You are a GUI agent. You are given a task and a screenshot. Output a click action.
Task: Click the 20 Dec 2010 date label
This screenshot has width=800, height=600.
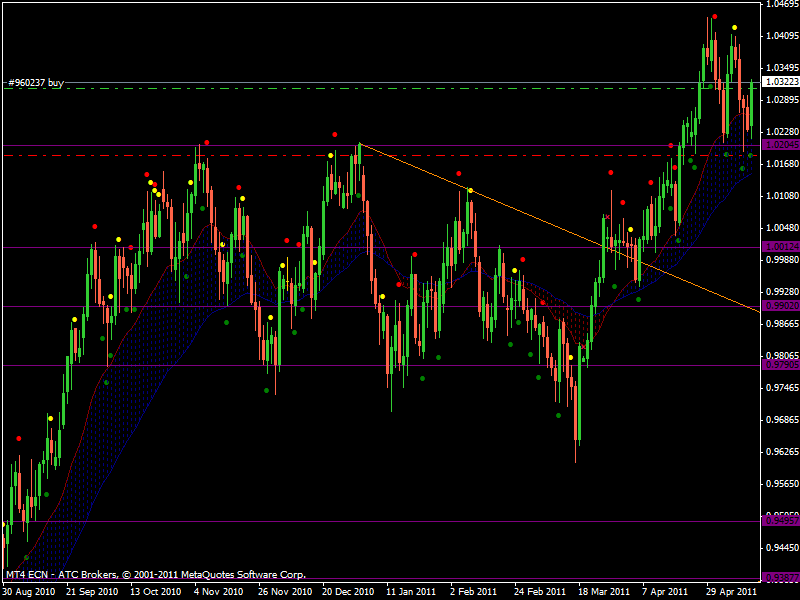click(348, 592)
